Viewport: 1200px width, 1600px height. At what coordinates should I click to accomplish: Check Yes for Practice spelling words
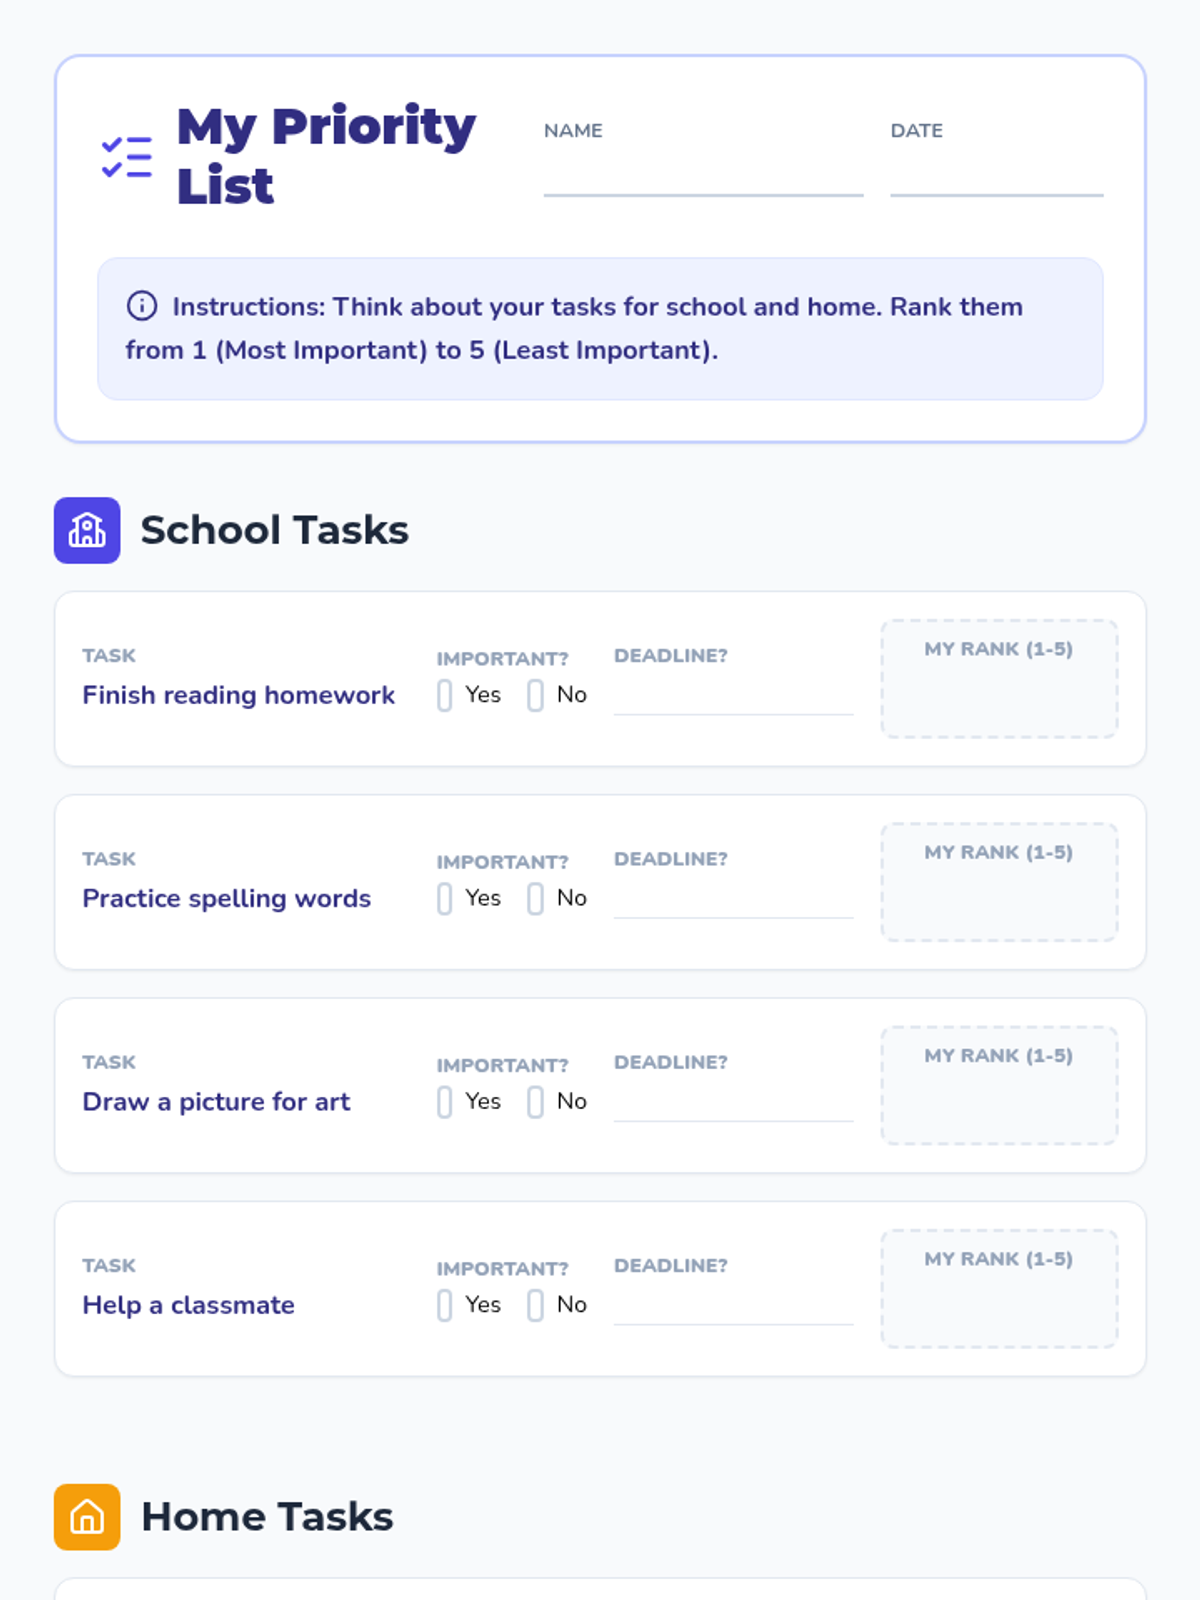[x=445, y=898]
